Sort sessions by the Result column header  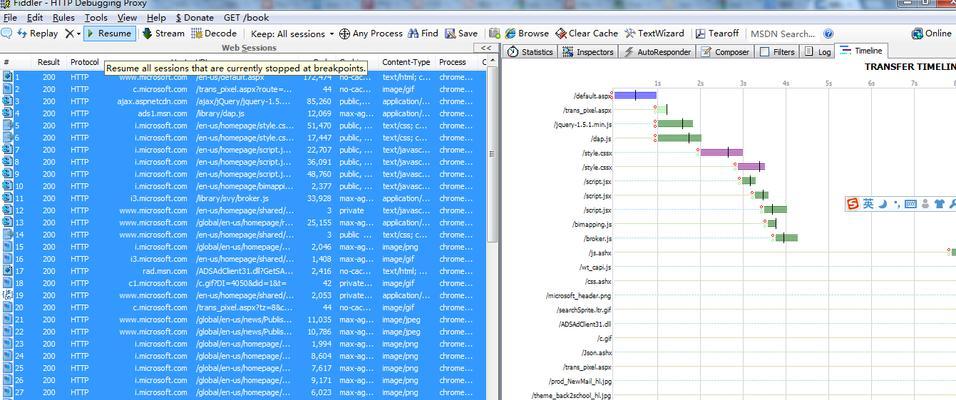click(x=48, y=62)
